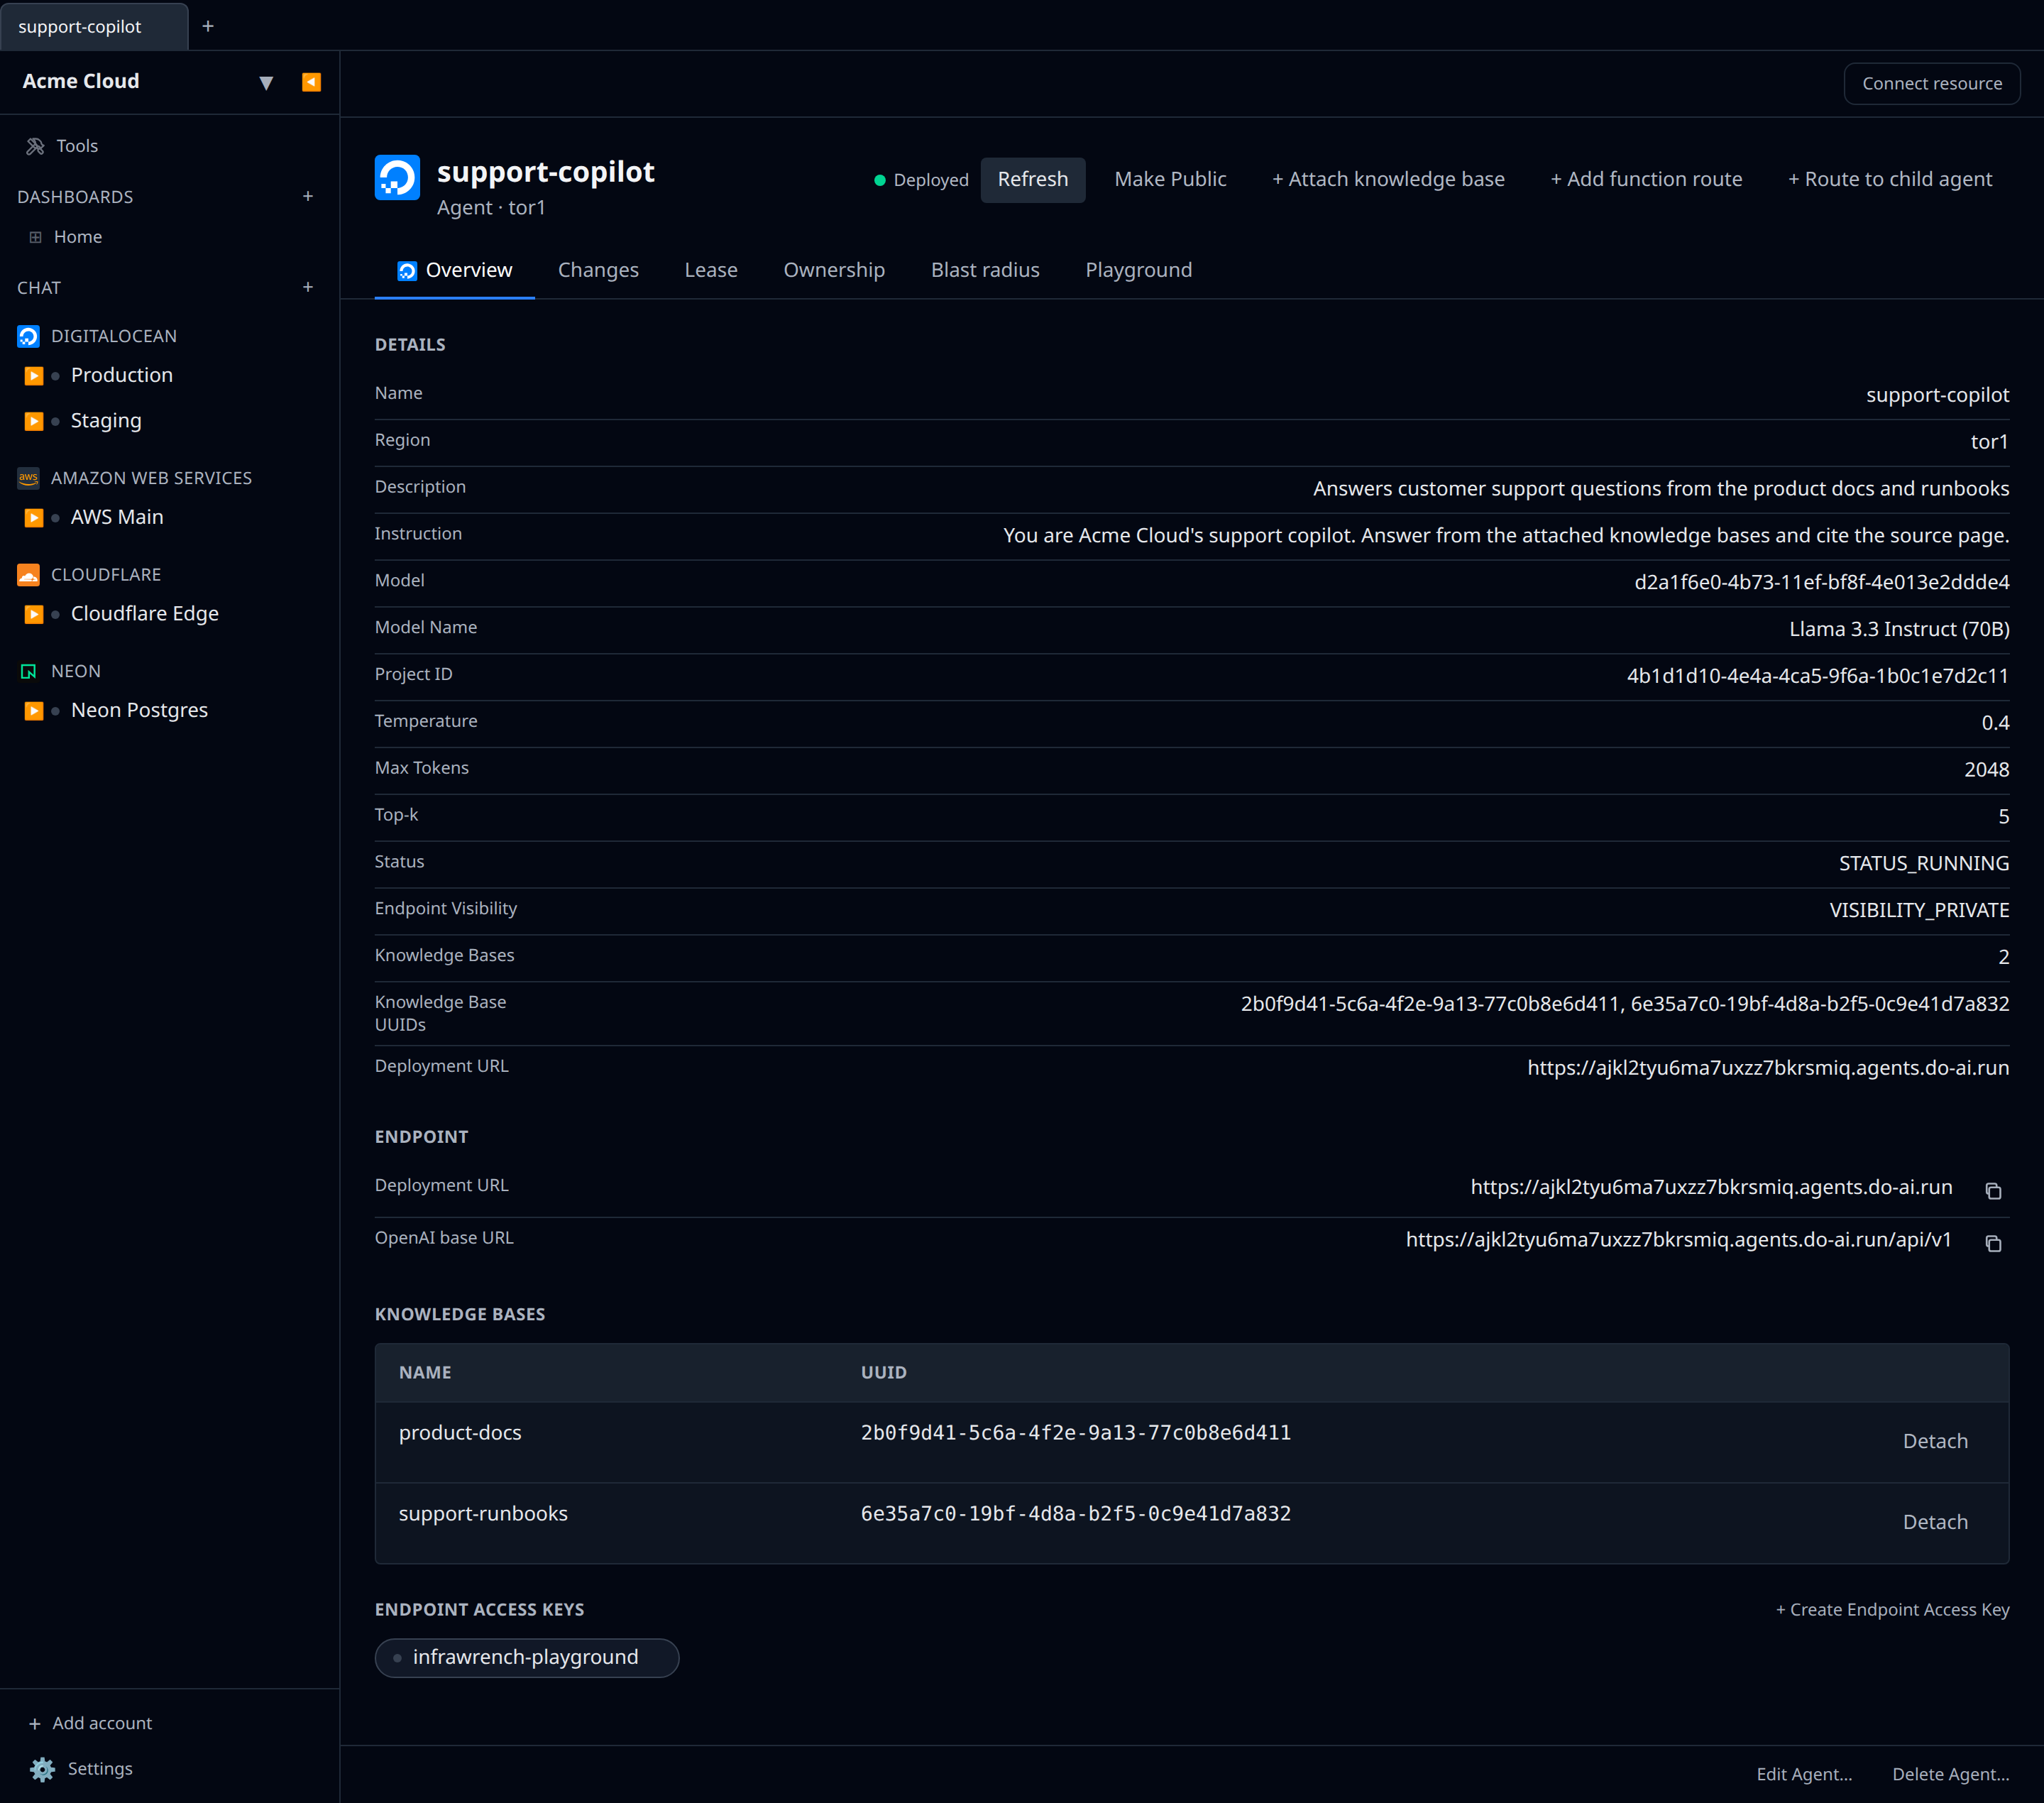
Task: Detach the product-docs knowledge base
Action: (x=1934, y=1441)
